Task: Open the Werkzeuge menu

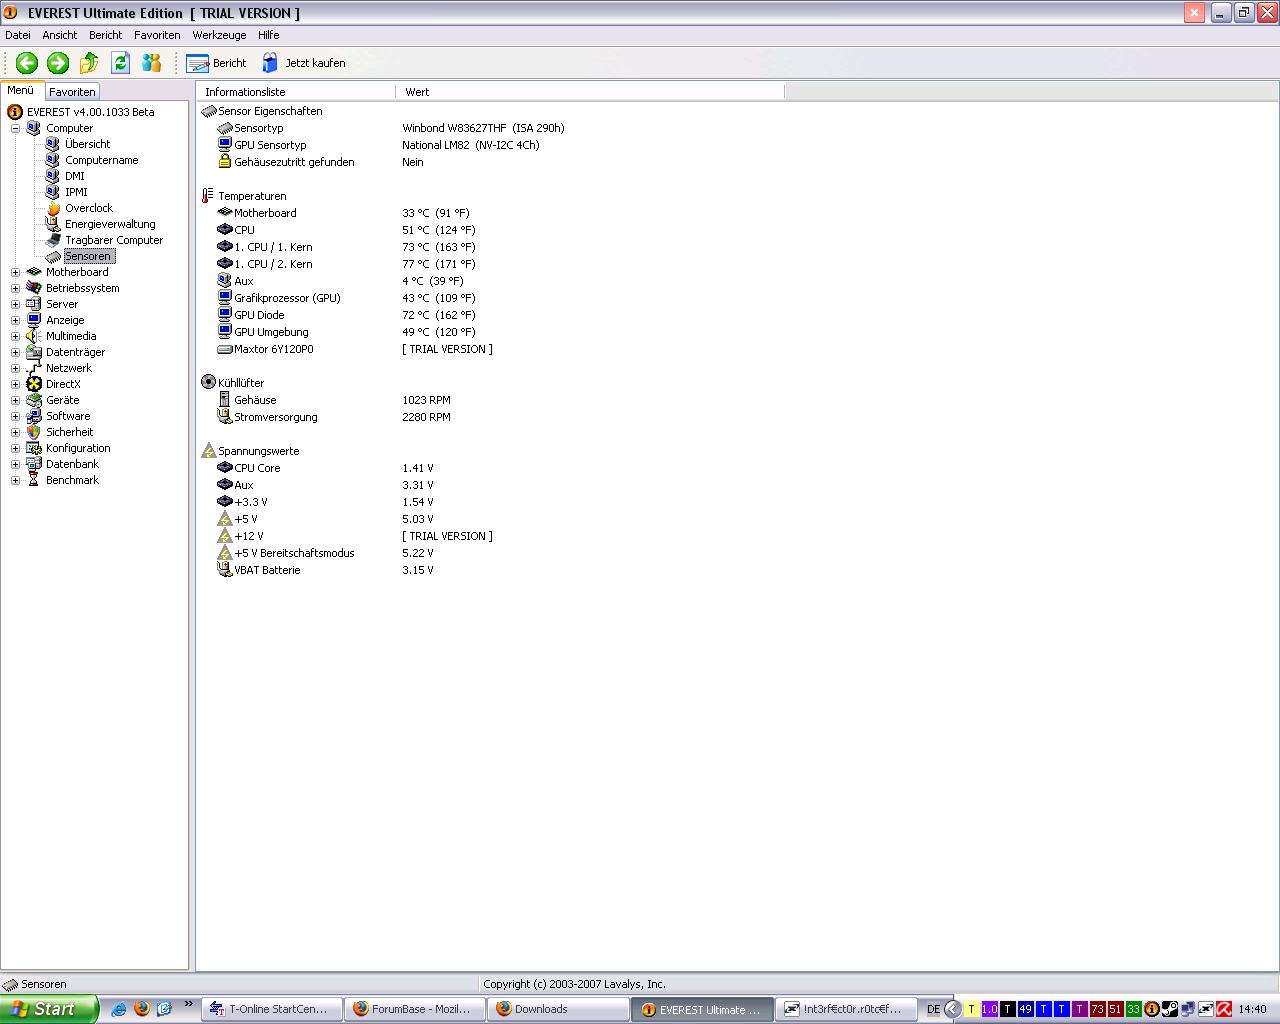Action: click(x=220, y=35)
